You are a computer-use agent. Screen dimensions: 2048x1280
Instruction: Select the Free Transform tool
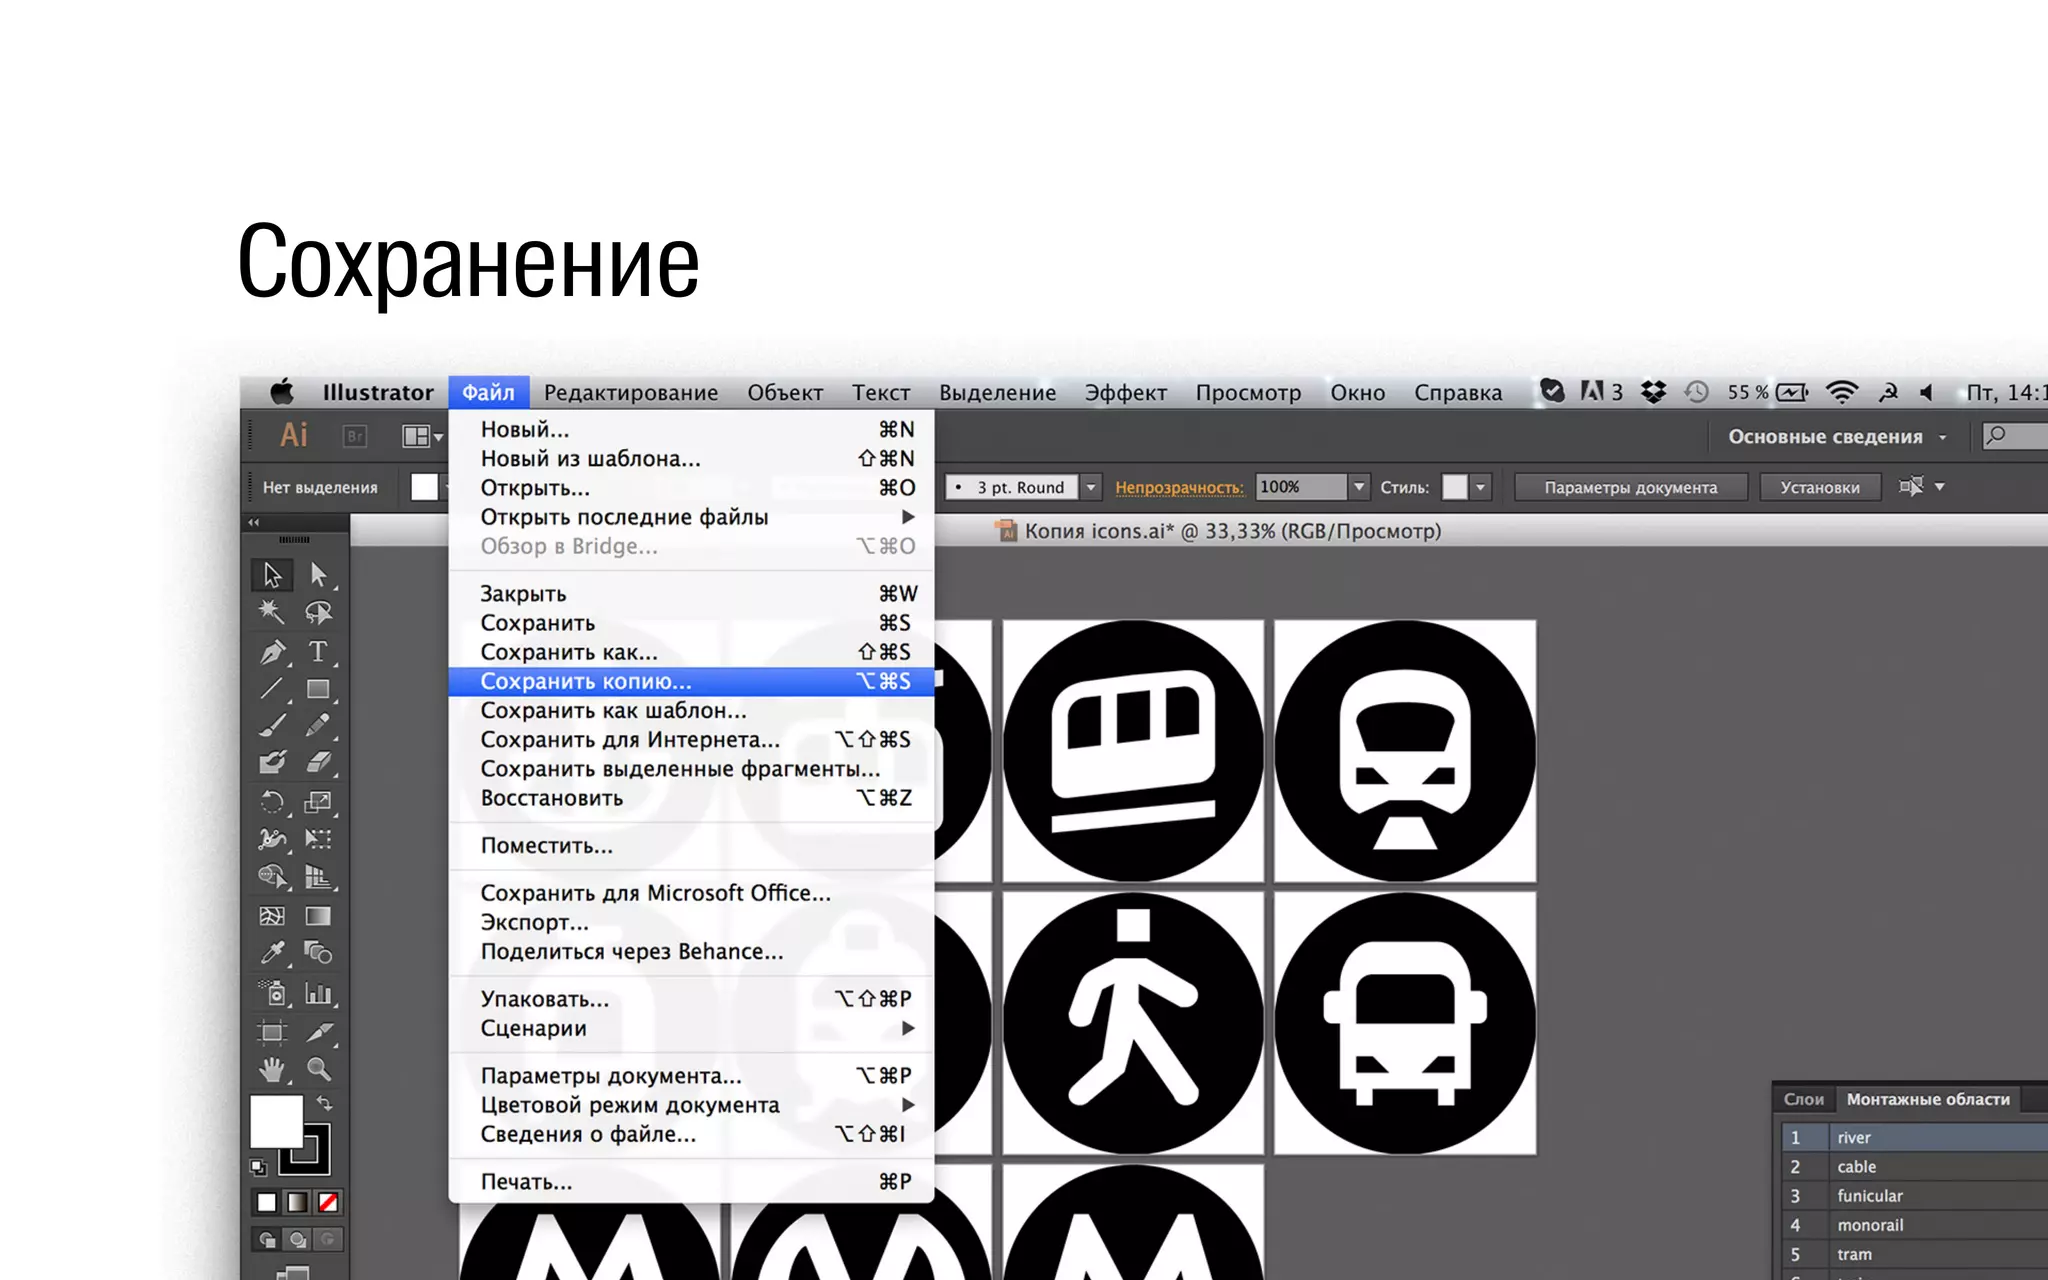(x=318, y=839)
